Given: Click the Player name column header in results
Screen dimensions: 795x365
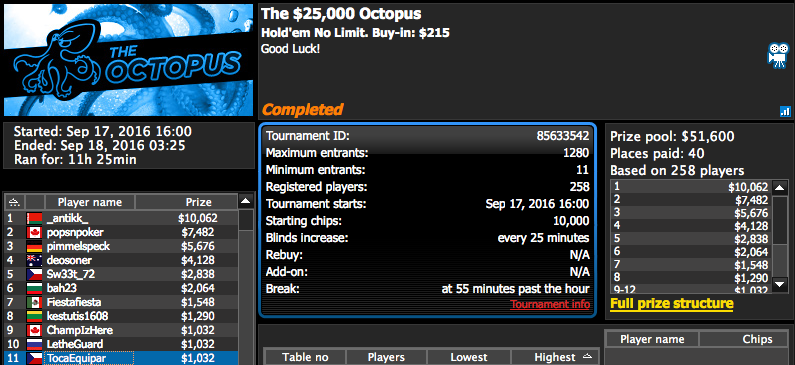Looking at the screenshot, I should (x=90, y=202).
